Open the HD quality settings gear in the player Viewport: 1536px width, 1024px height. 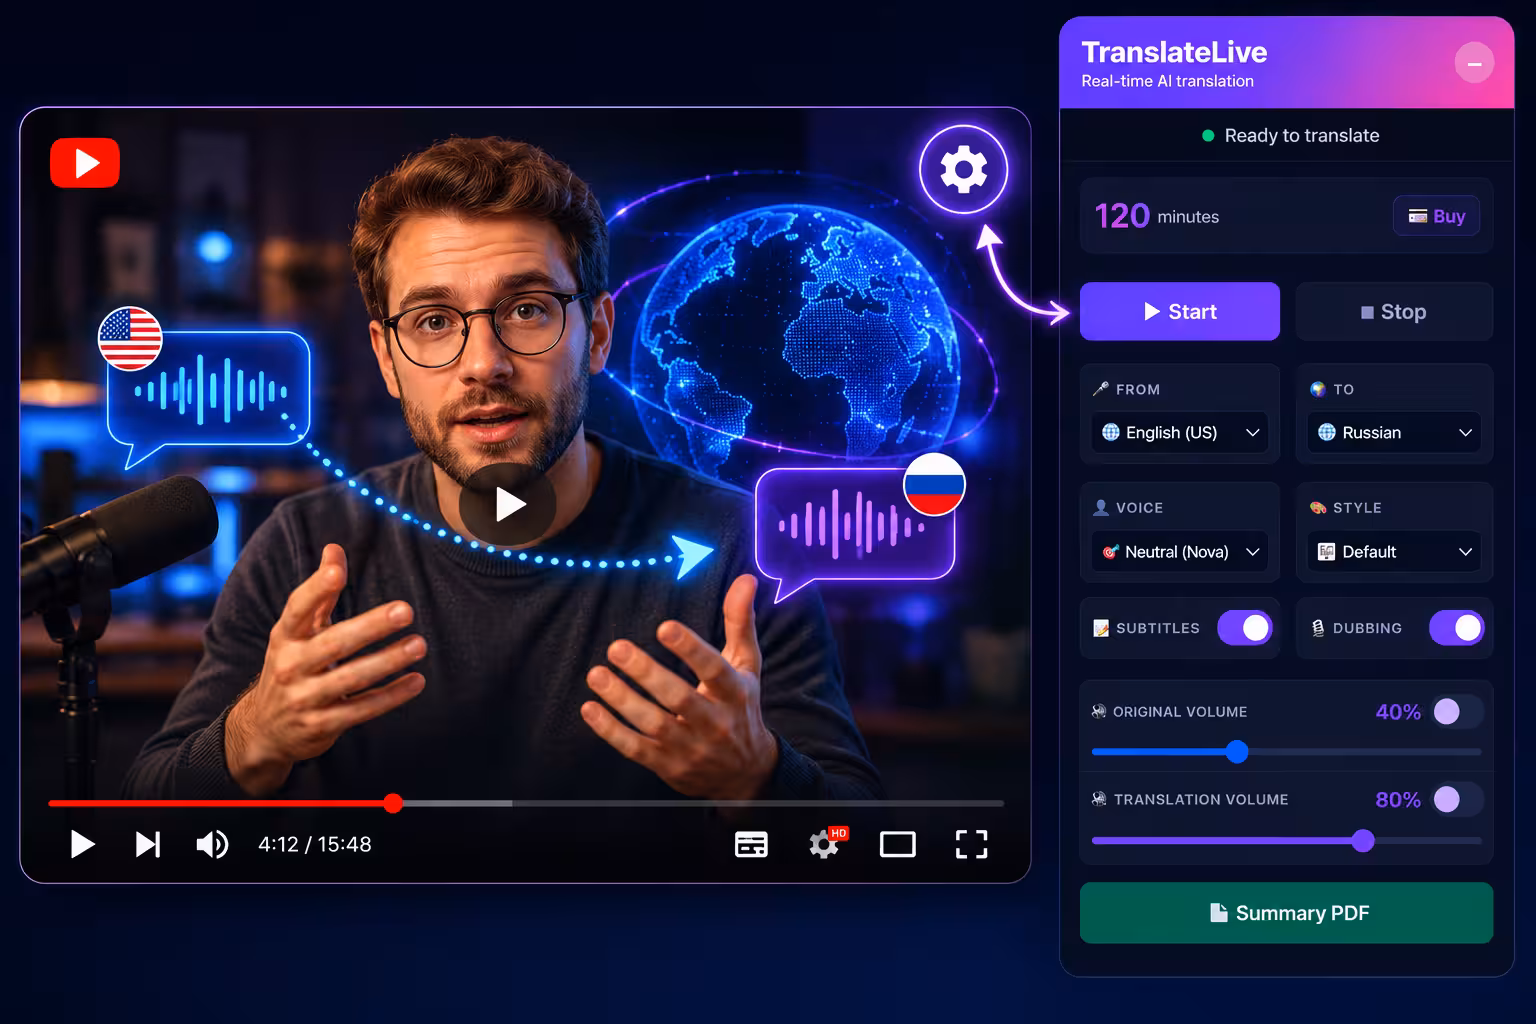coord(826,843)
